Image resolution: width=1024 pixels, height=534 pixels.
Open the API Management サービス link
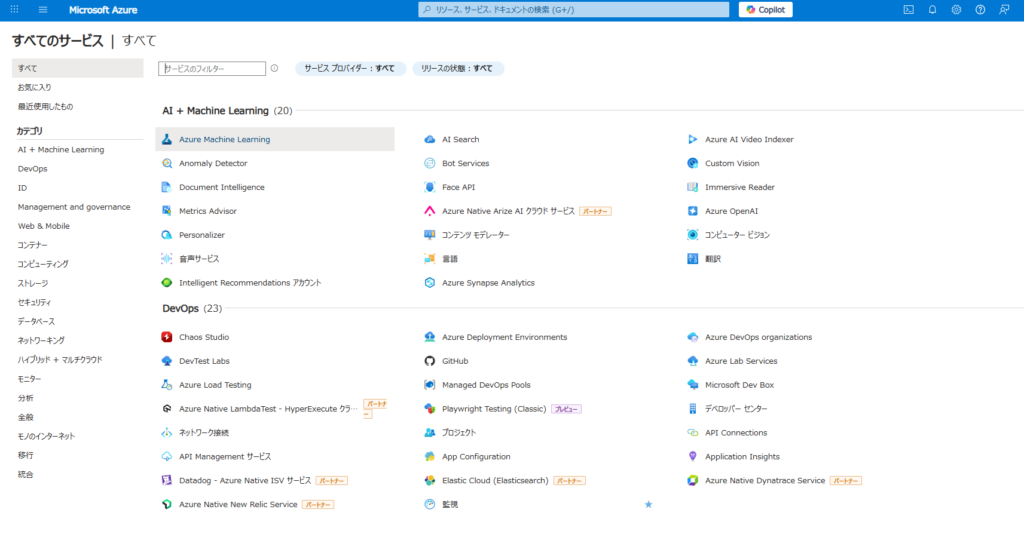pyautogui.click(x=225, y=456)
